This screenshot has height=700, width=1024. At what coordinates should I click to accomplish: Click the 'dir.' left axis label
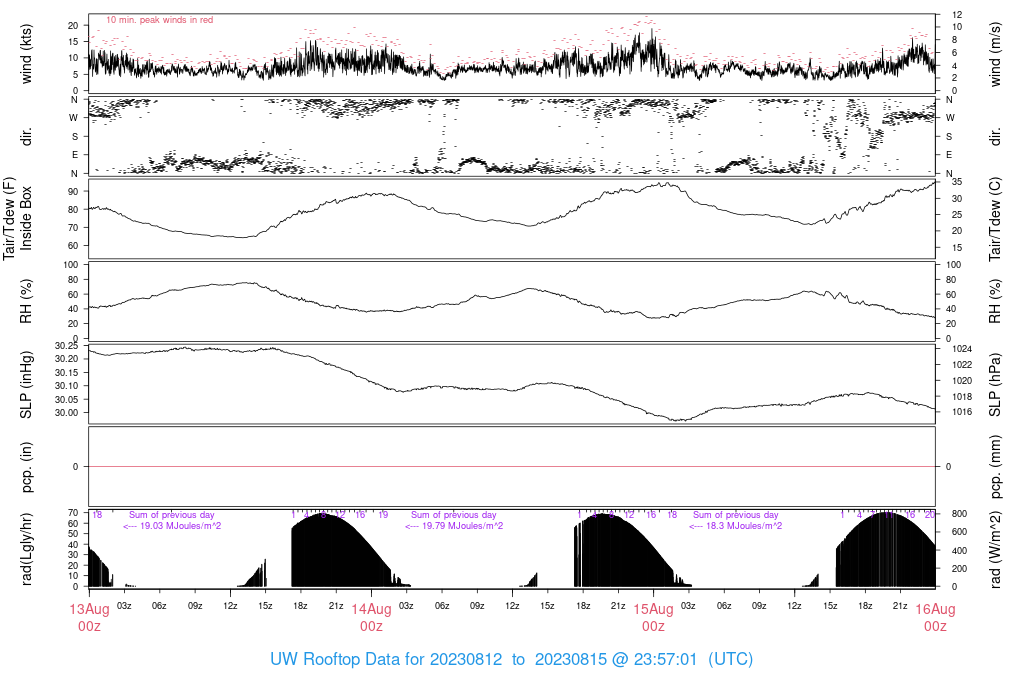(26, 136)
